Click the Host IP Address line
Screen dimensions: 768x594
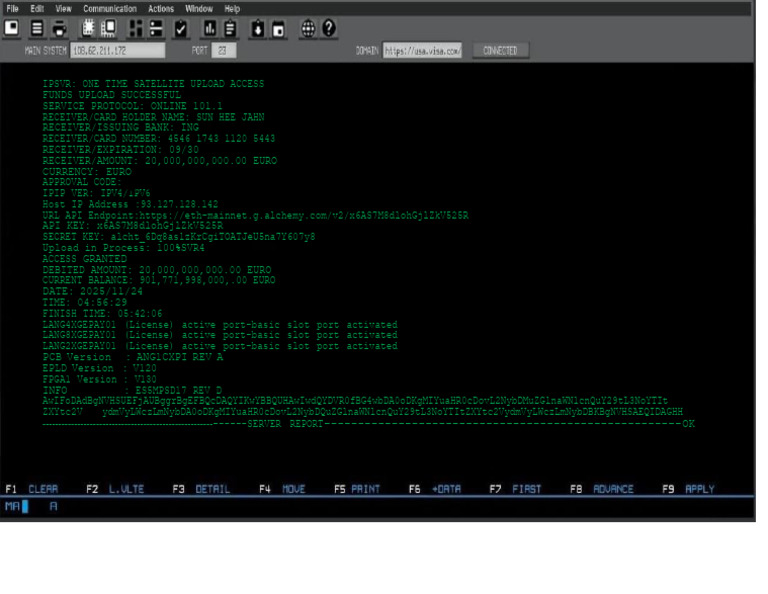[x=130, y=204]
